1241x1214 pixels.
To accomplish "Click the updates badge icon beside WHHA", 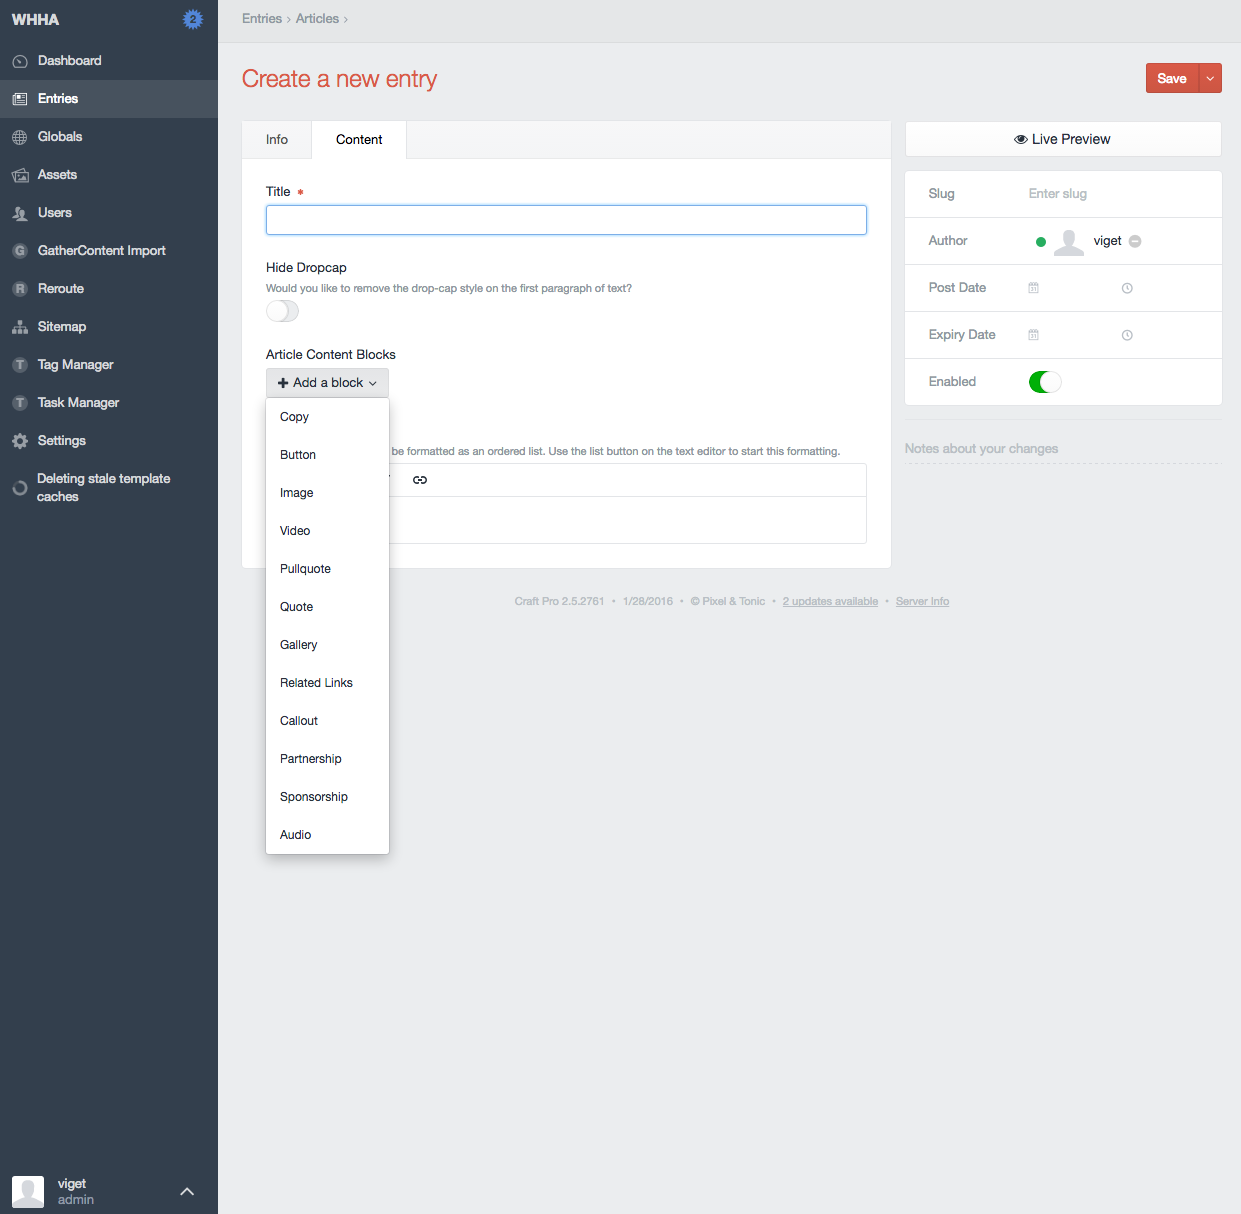I will [x=193, y=19].
